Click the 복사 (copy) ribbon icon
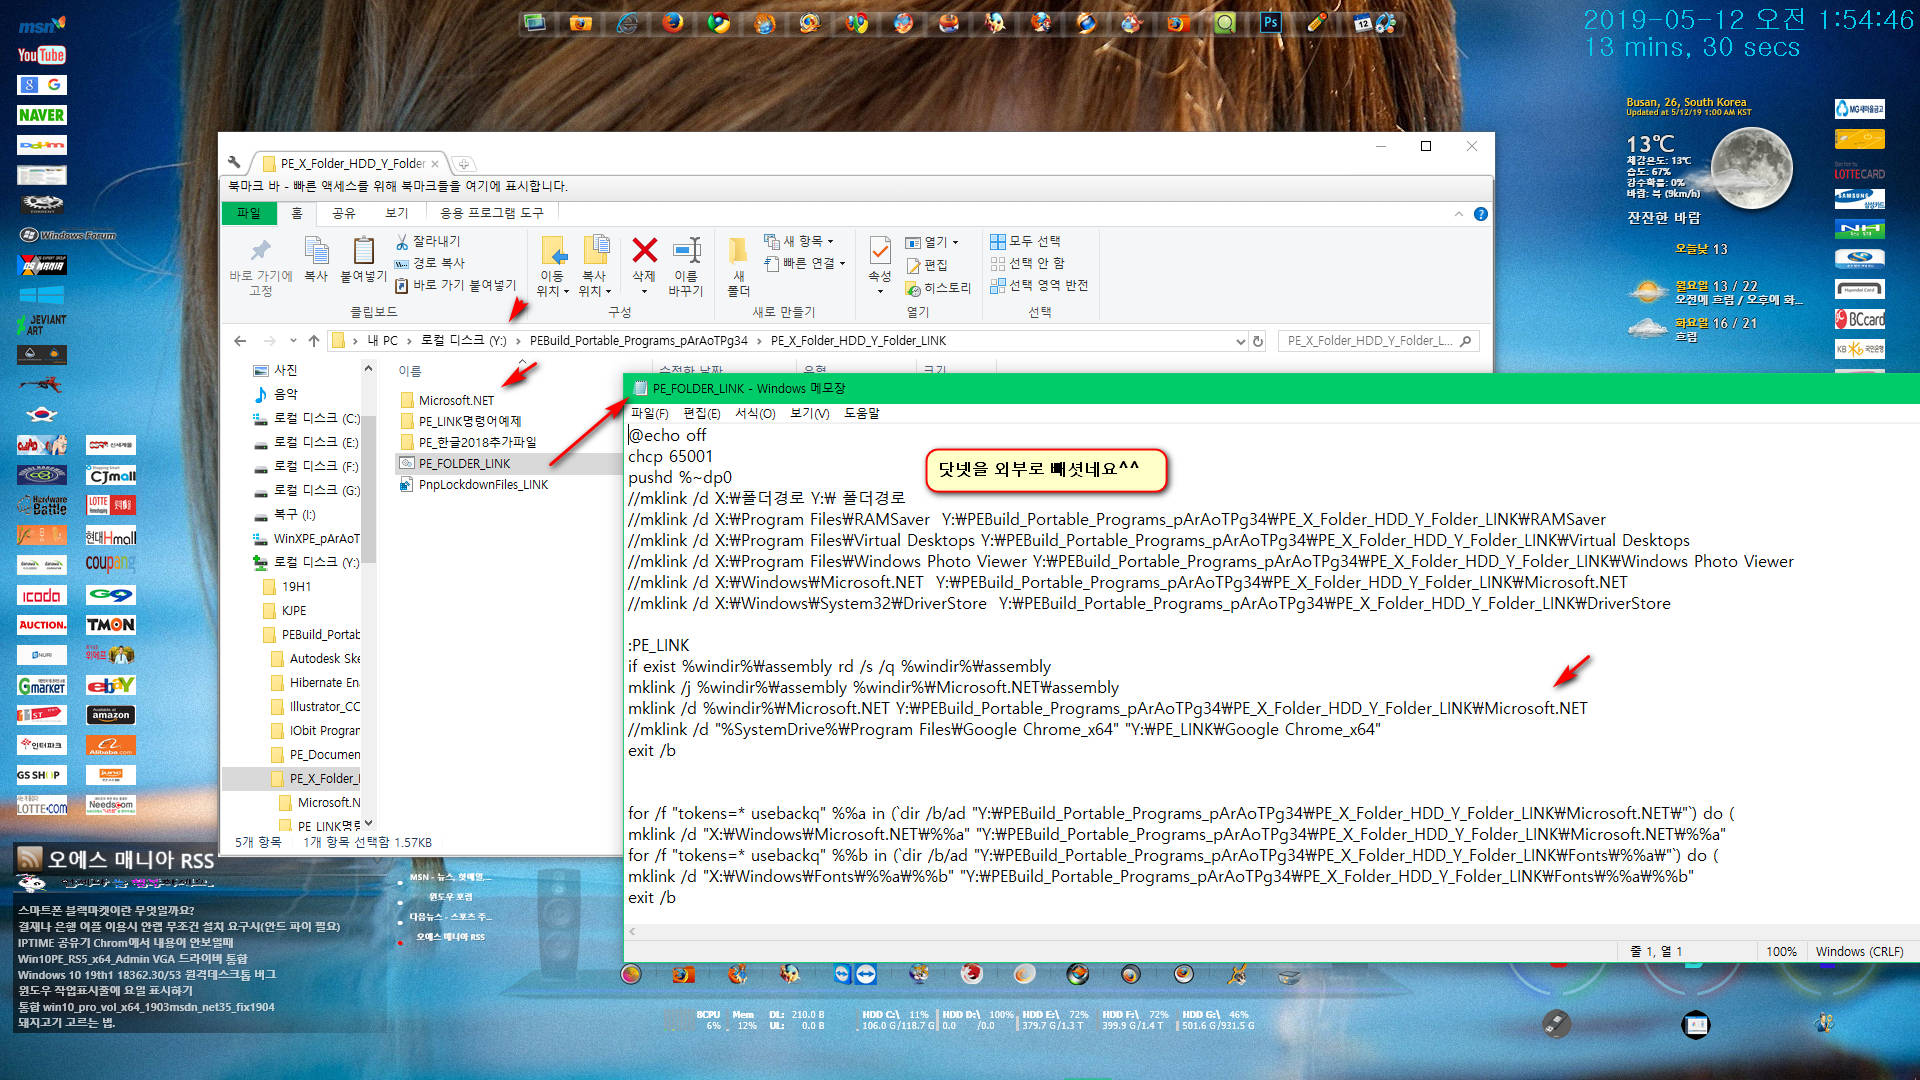The width and height of the screenshot is (1920, 1080). pyautogui.click(x=316, y=251)
